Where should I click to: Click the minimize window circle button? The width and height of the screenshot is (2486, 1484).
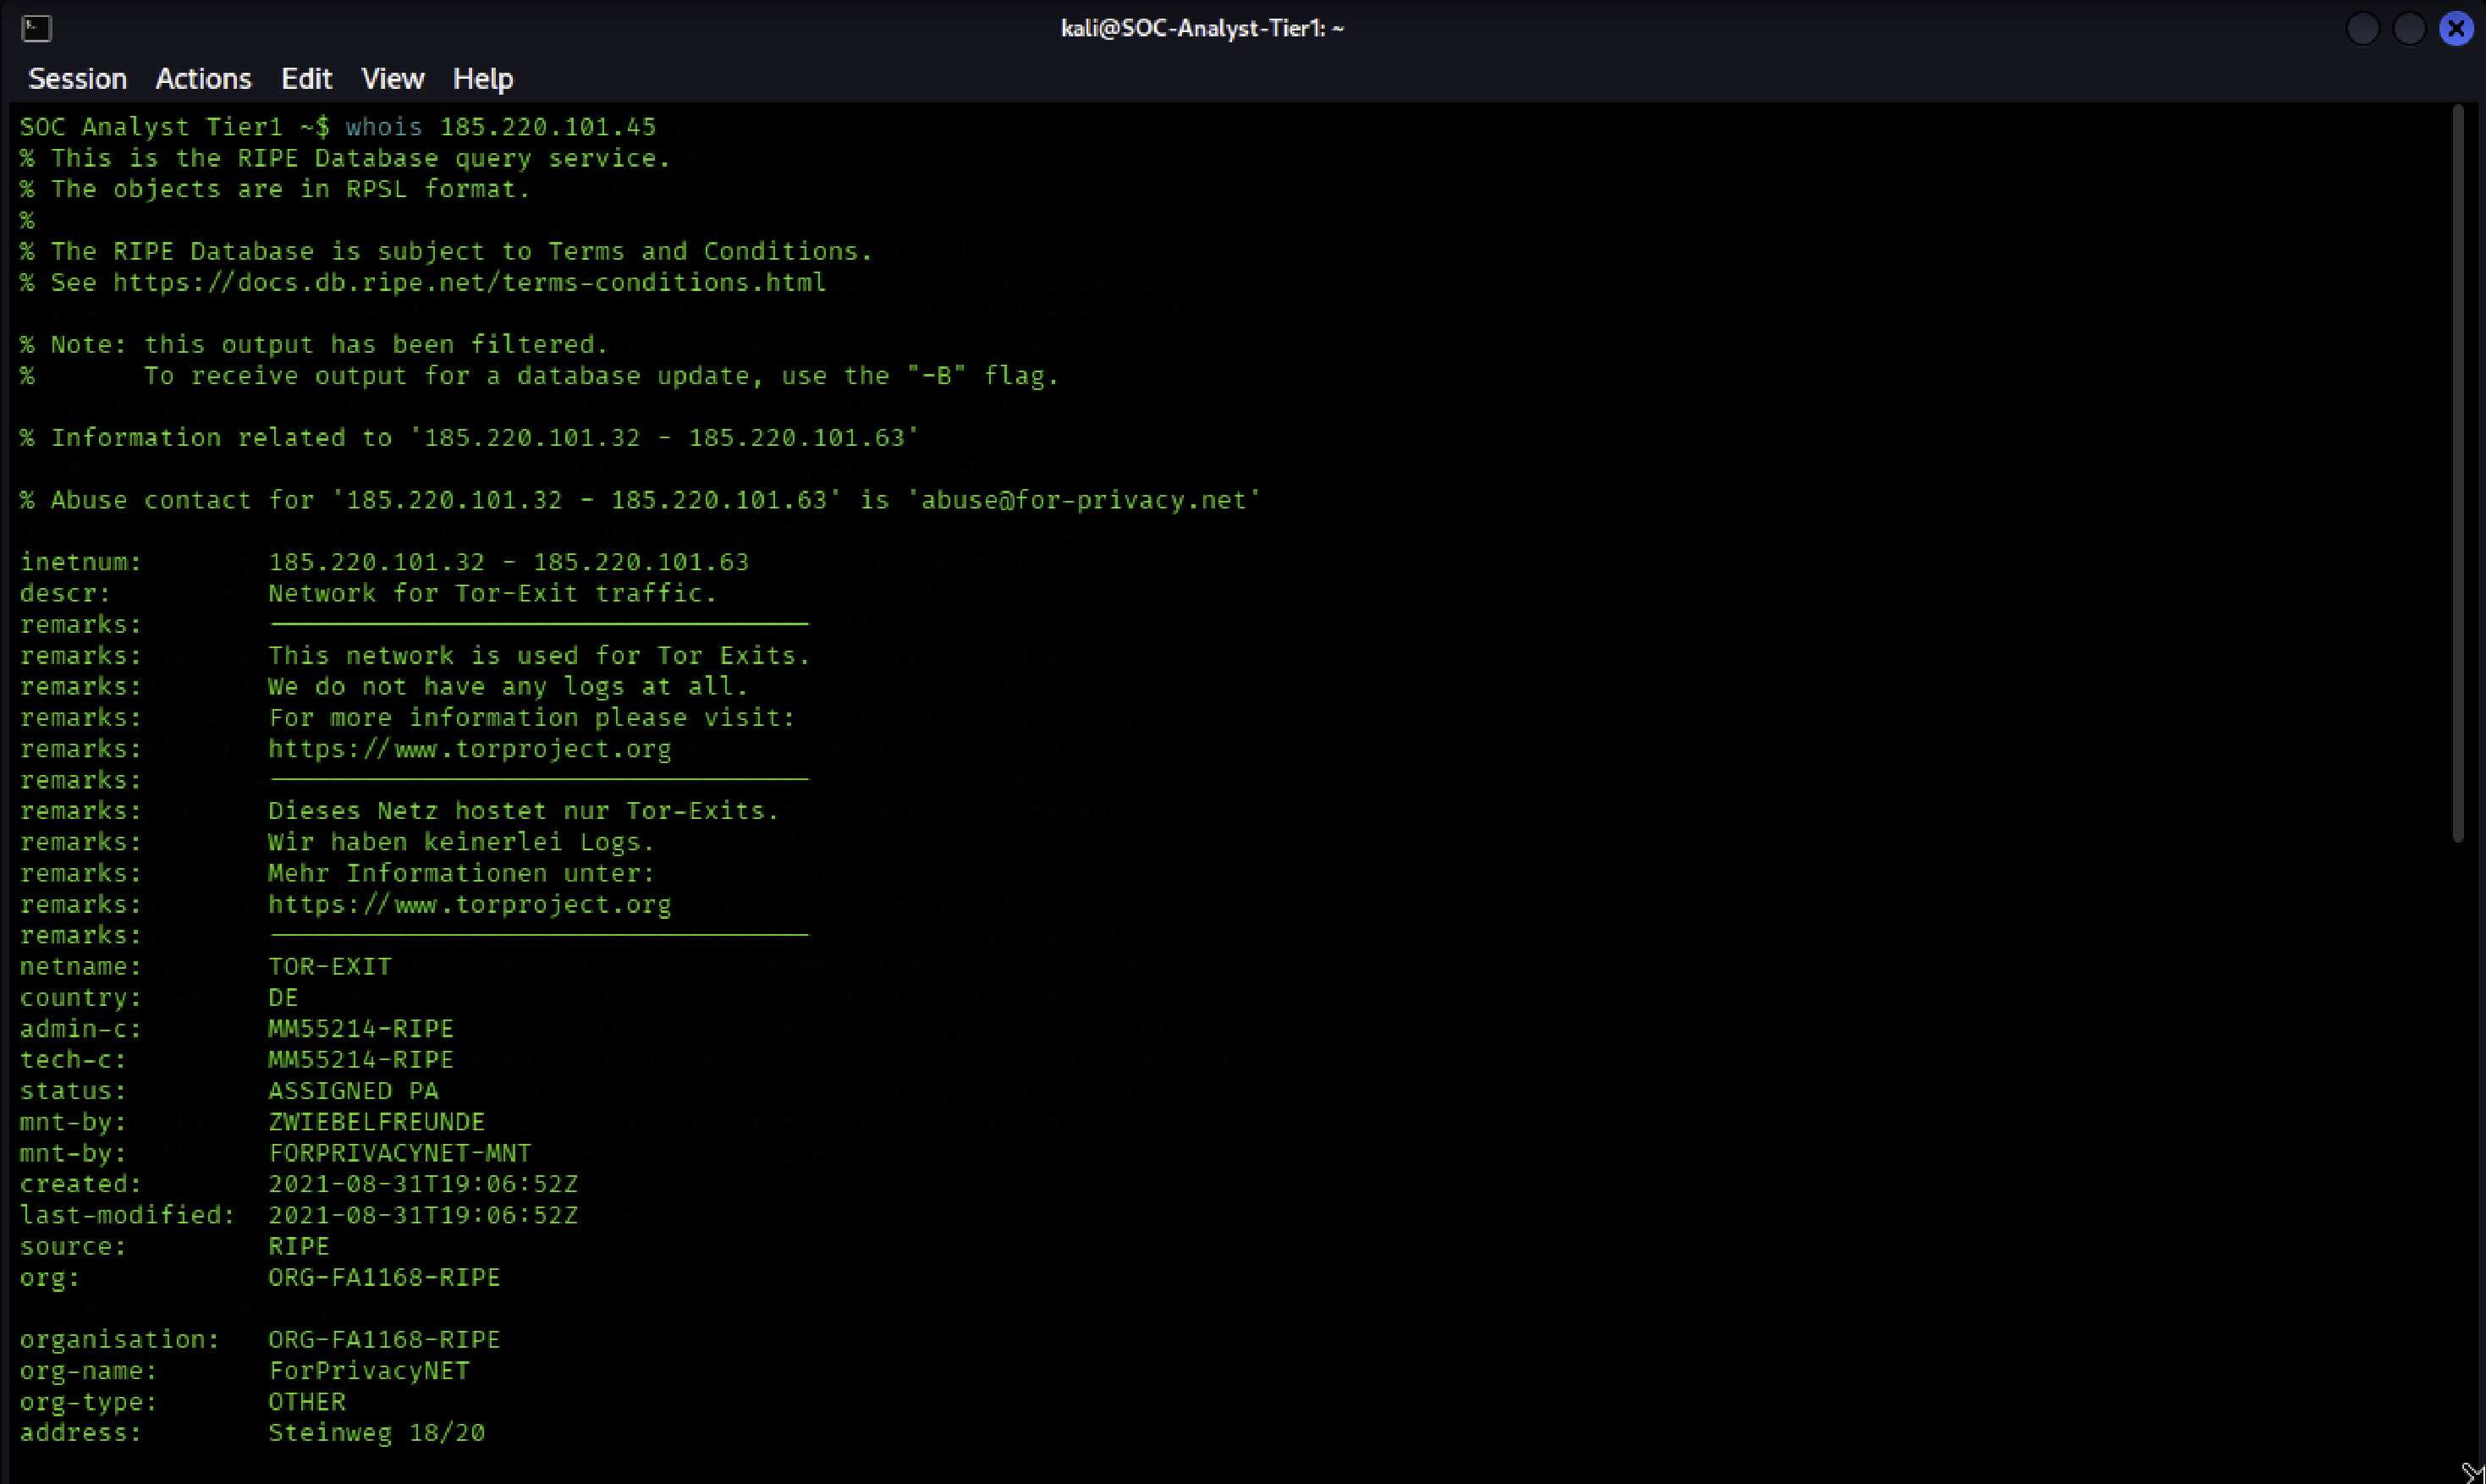click(x=2362, y=28)
